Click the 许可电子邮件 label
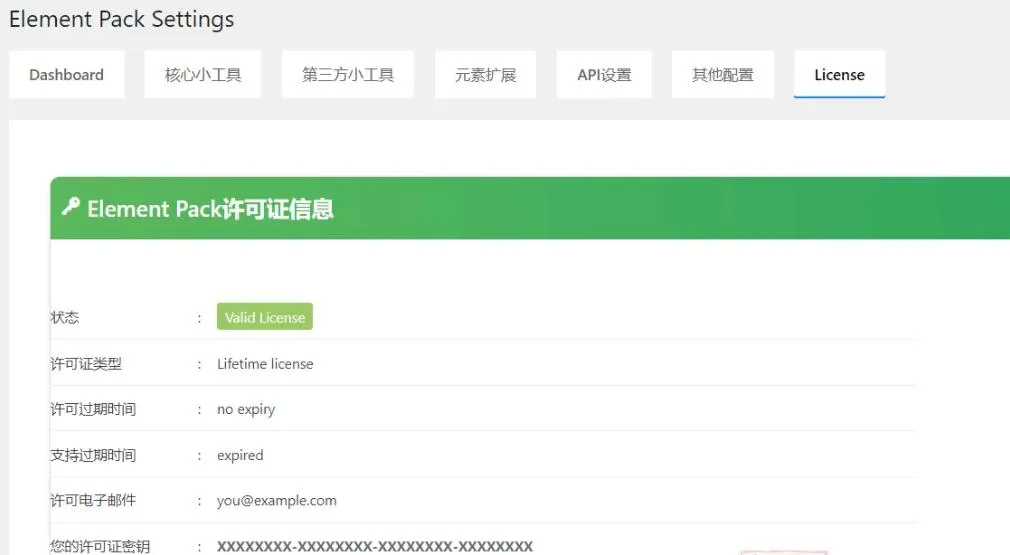1010x555 pixels. (x=93, y=500)
